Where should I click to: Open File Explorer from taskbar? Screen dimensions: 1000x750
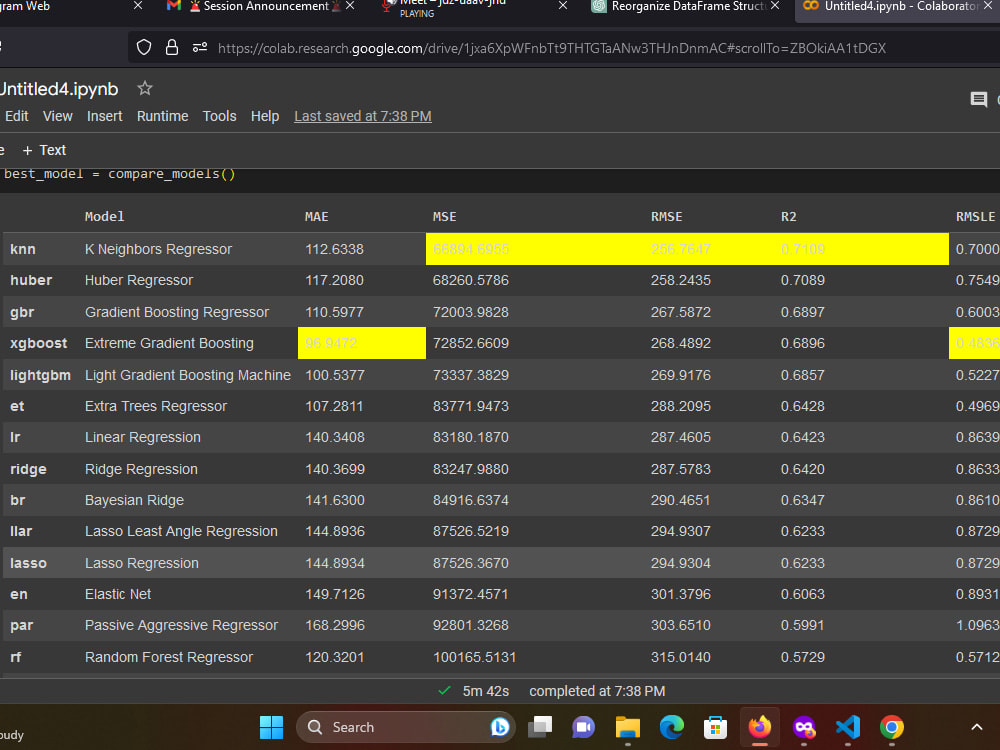[x=628, y=727]
